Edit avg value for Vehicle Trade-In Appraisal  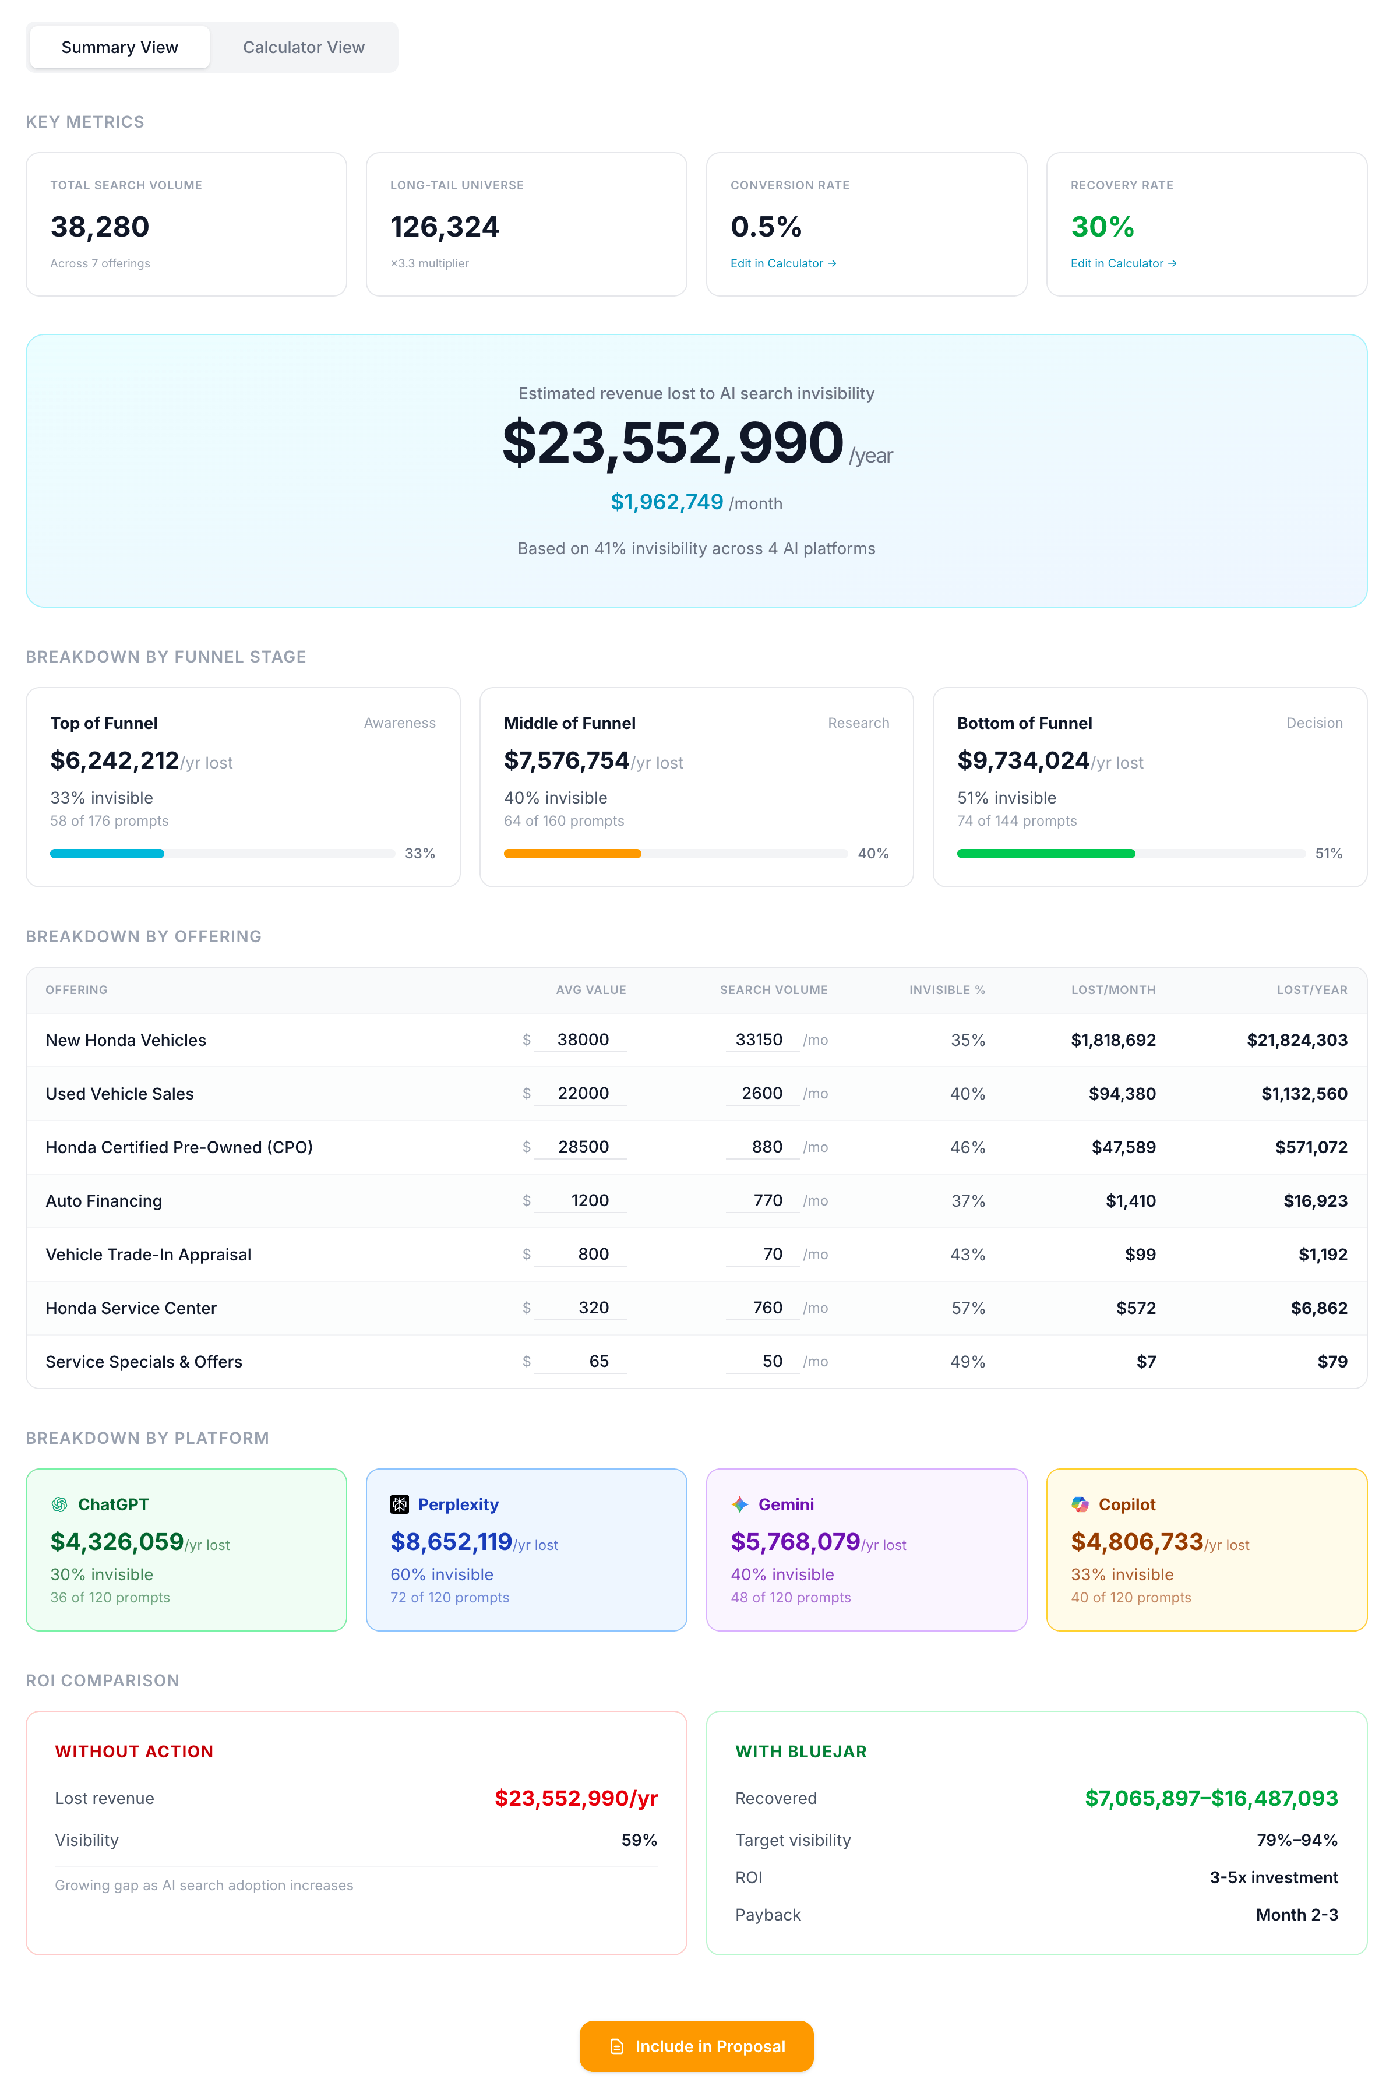coord(580,1254)
